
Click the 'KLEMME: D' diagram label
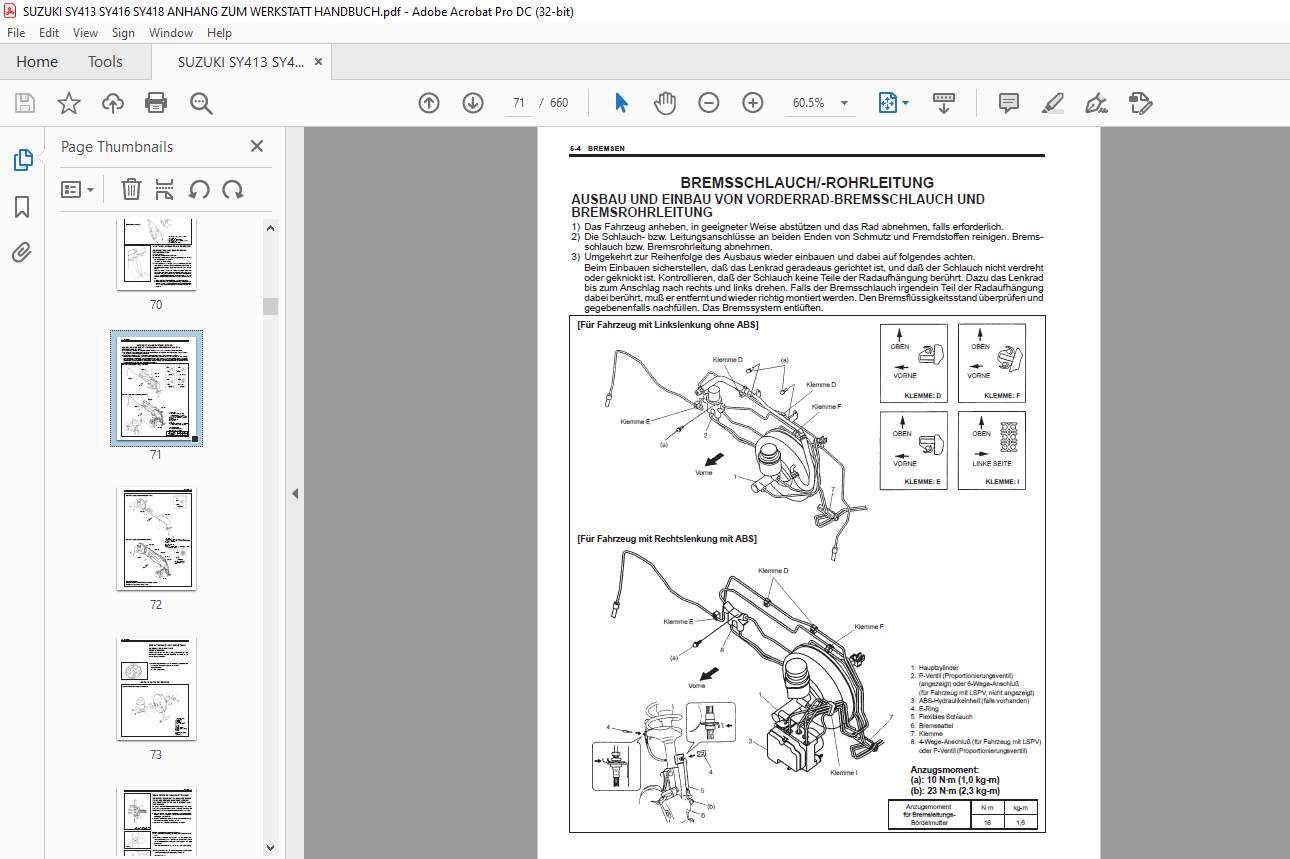point(923,396)
